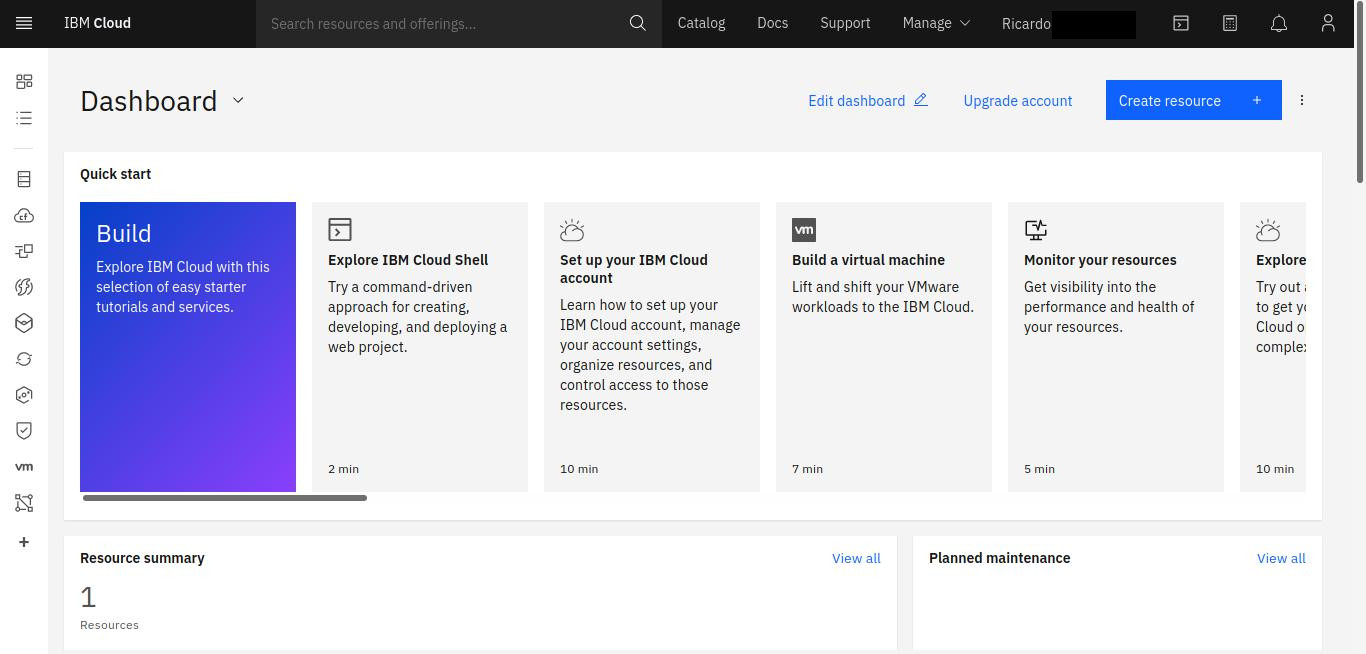Screen dimensions: 1366x654
Task: Open the VPC Infrastructure icon in sidebar
Action: 24,251
